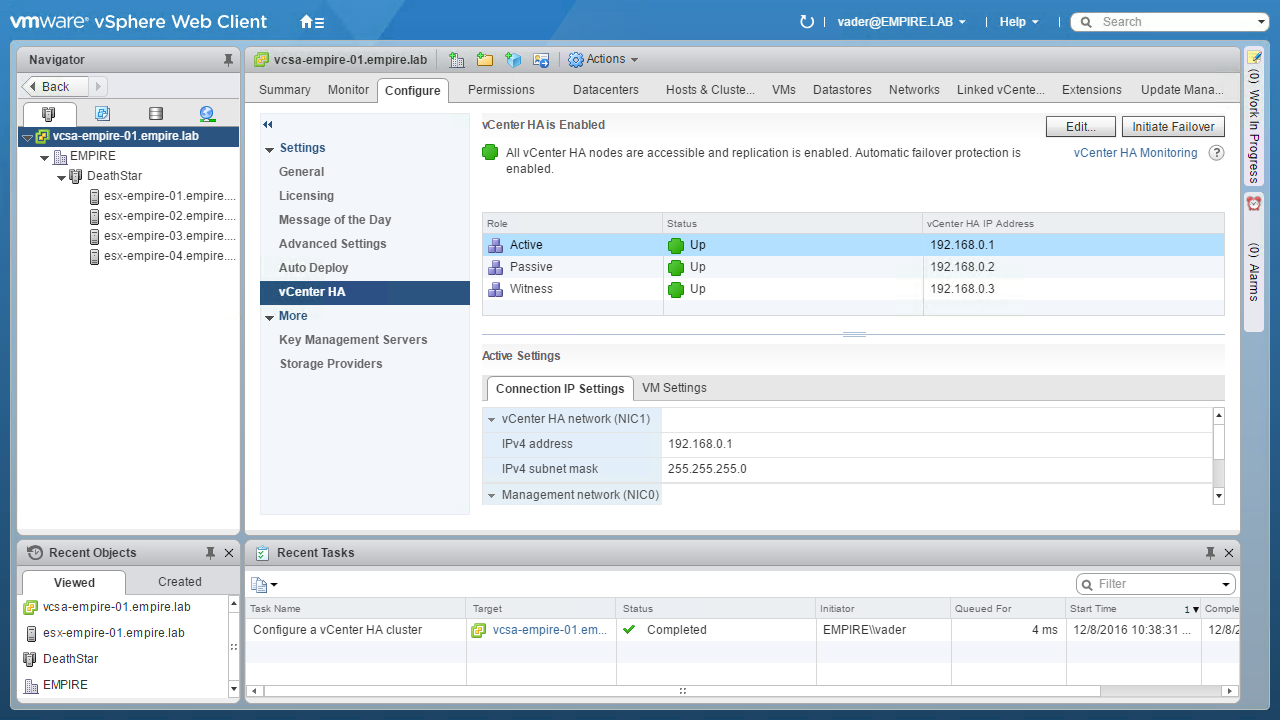Screen dimensions: 1280x720
Task: Click the refresh icon in the header
Action: [x=807, y=21]
